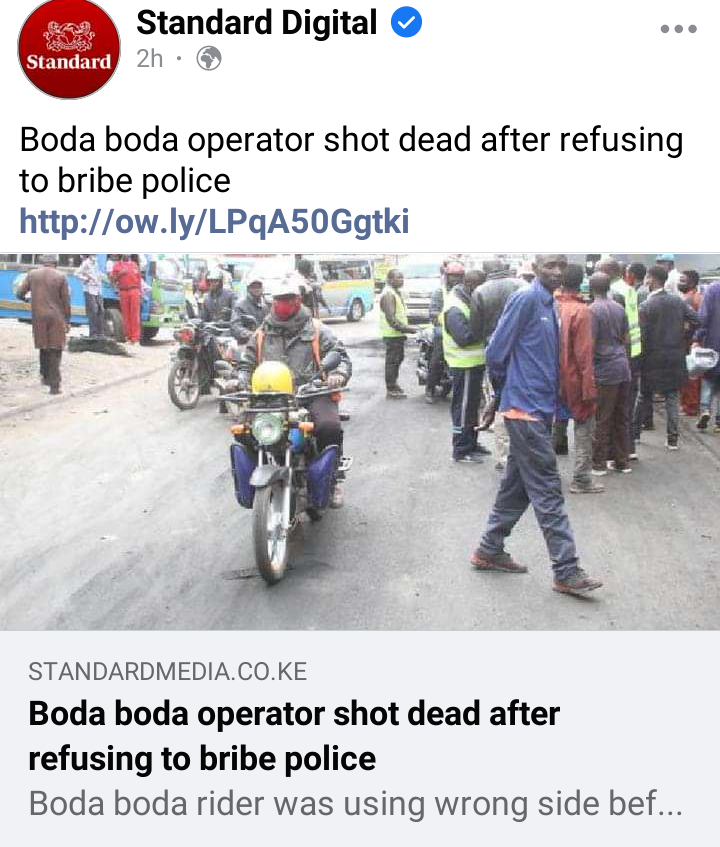The height and width of the screenshot is (847, 720).
Task: Click the public globe audience icon
Action: (x=208, y=58)
